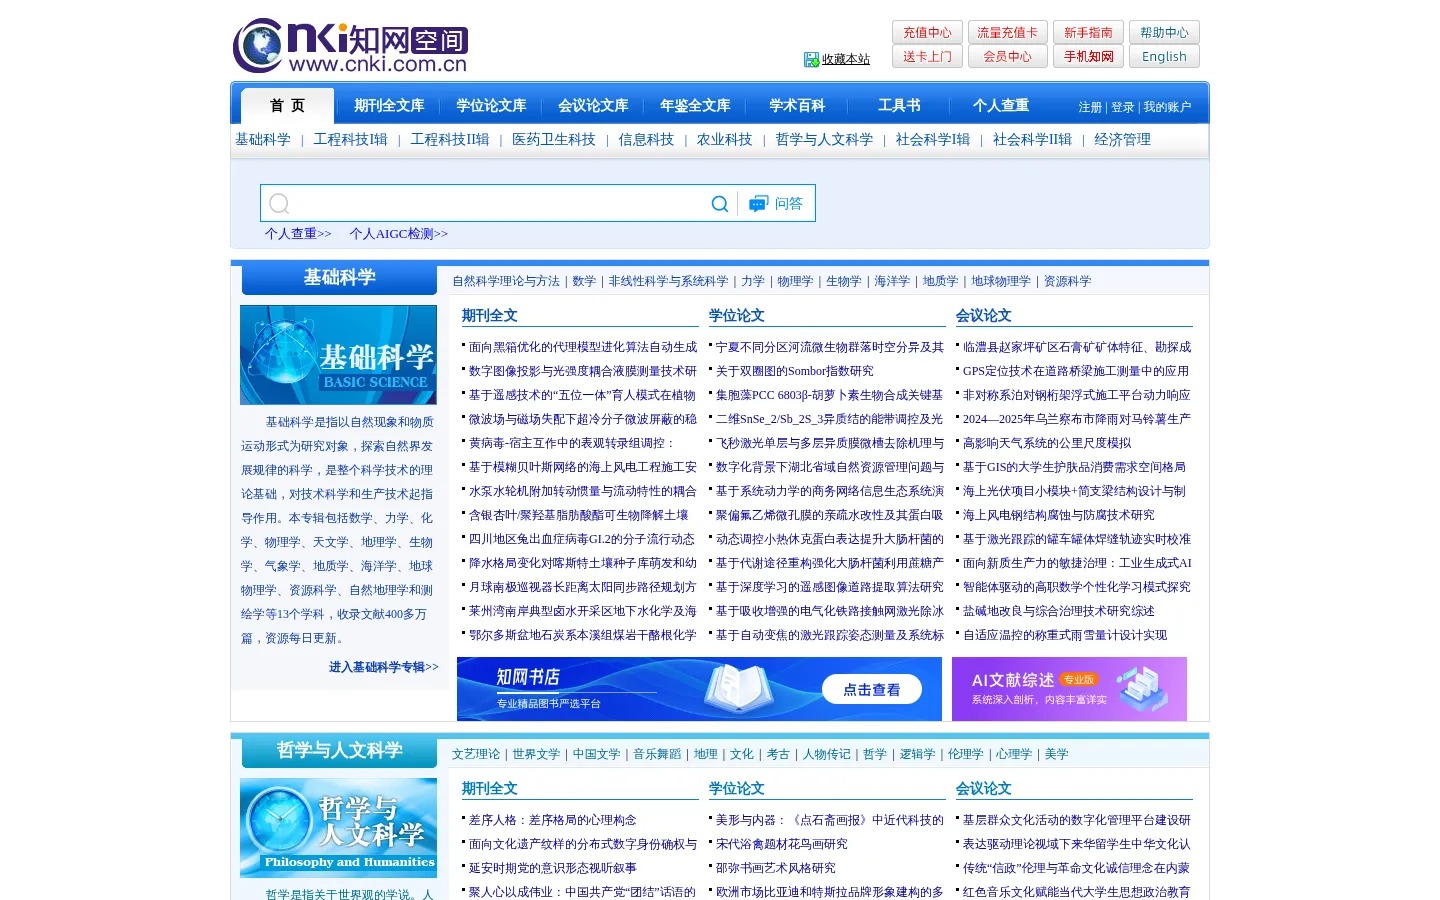Open 年鉴全文库 in the navigation bar

(695, 106)
